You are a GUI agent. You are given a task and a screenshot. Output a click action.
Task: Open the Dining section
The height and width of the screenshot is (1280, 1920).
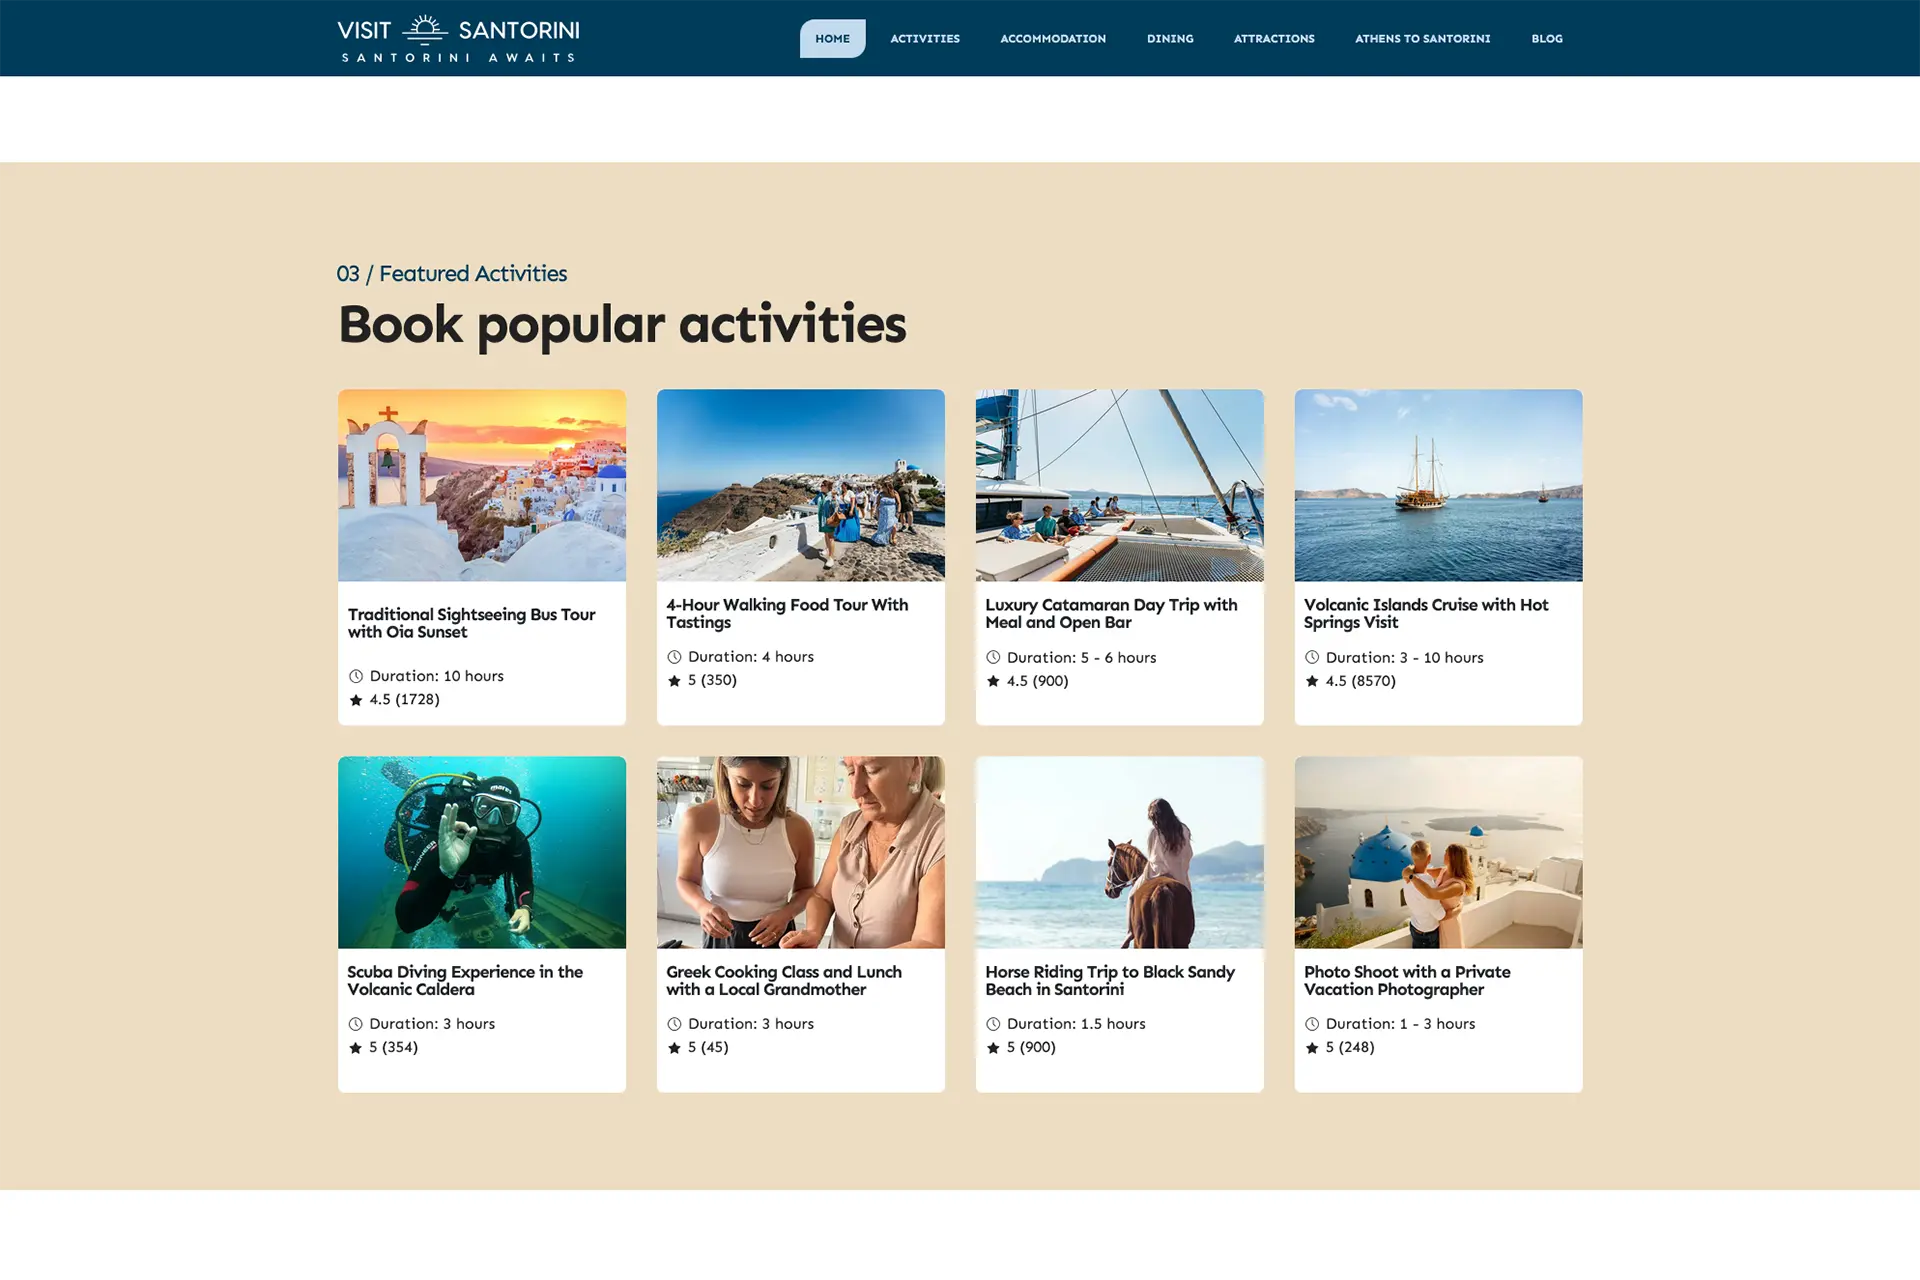(x=1170, y=39)
